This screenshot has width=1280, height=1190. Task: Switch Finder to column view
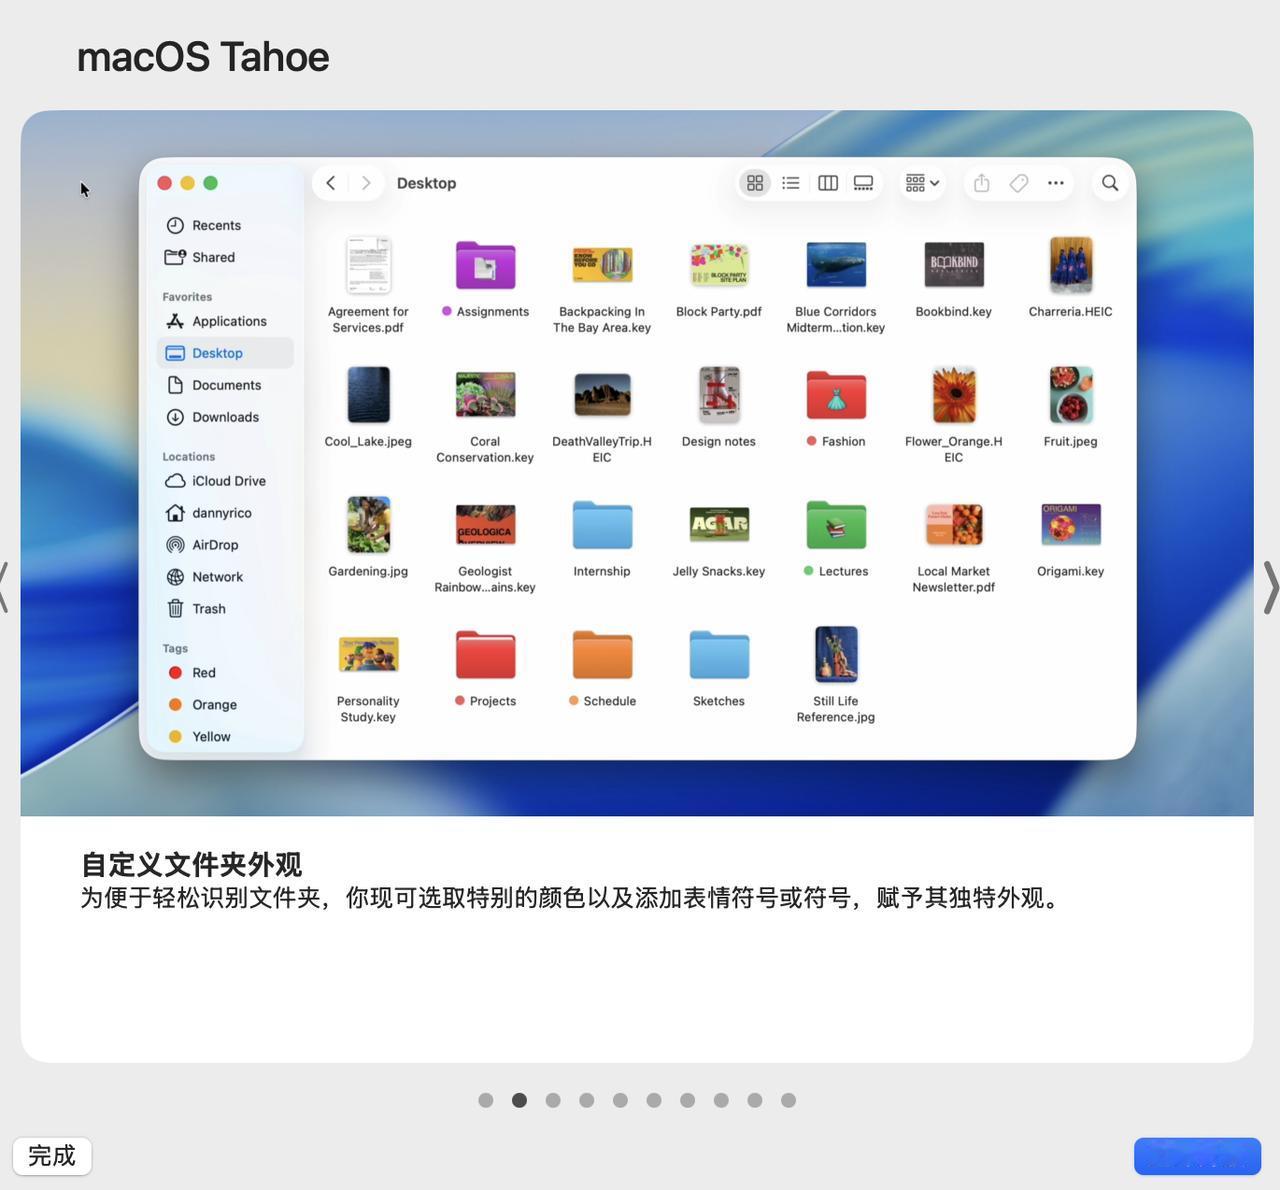coord(828,183)
